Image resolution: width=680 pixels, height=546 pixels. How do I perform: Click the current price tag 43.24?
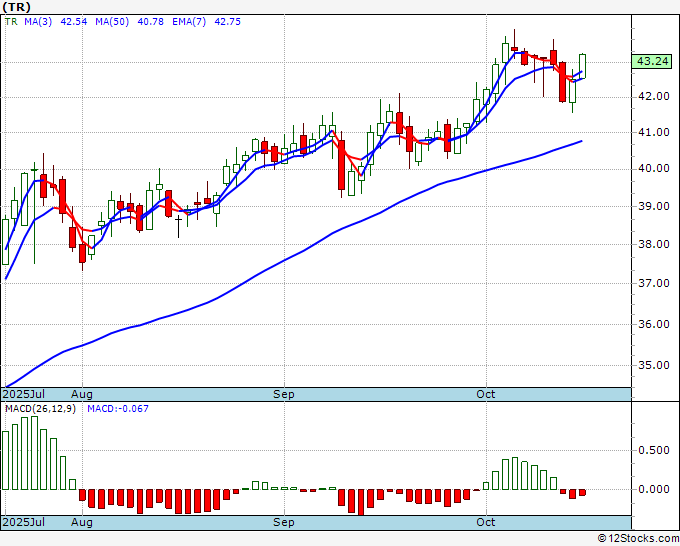point(652,62)
